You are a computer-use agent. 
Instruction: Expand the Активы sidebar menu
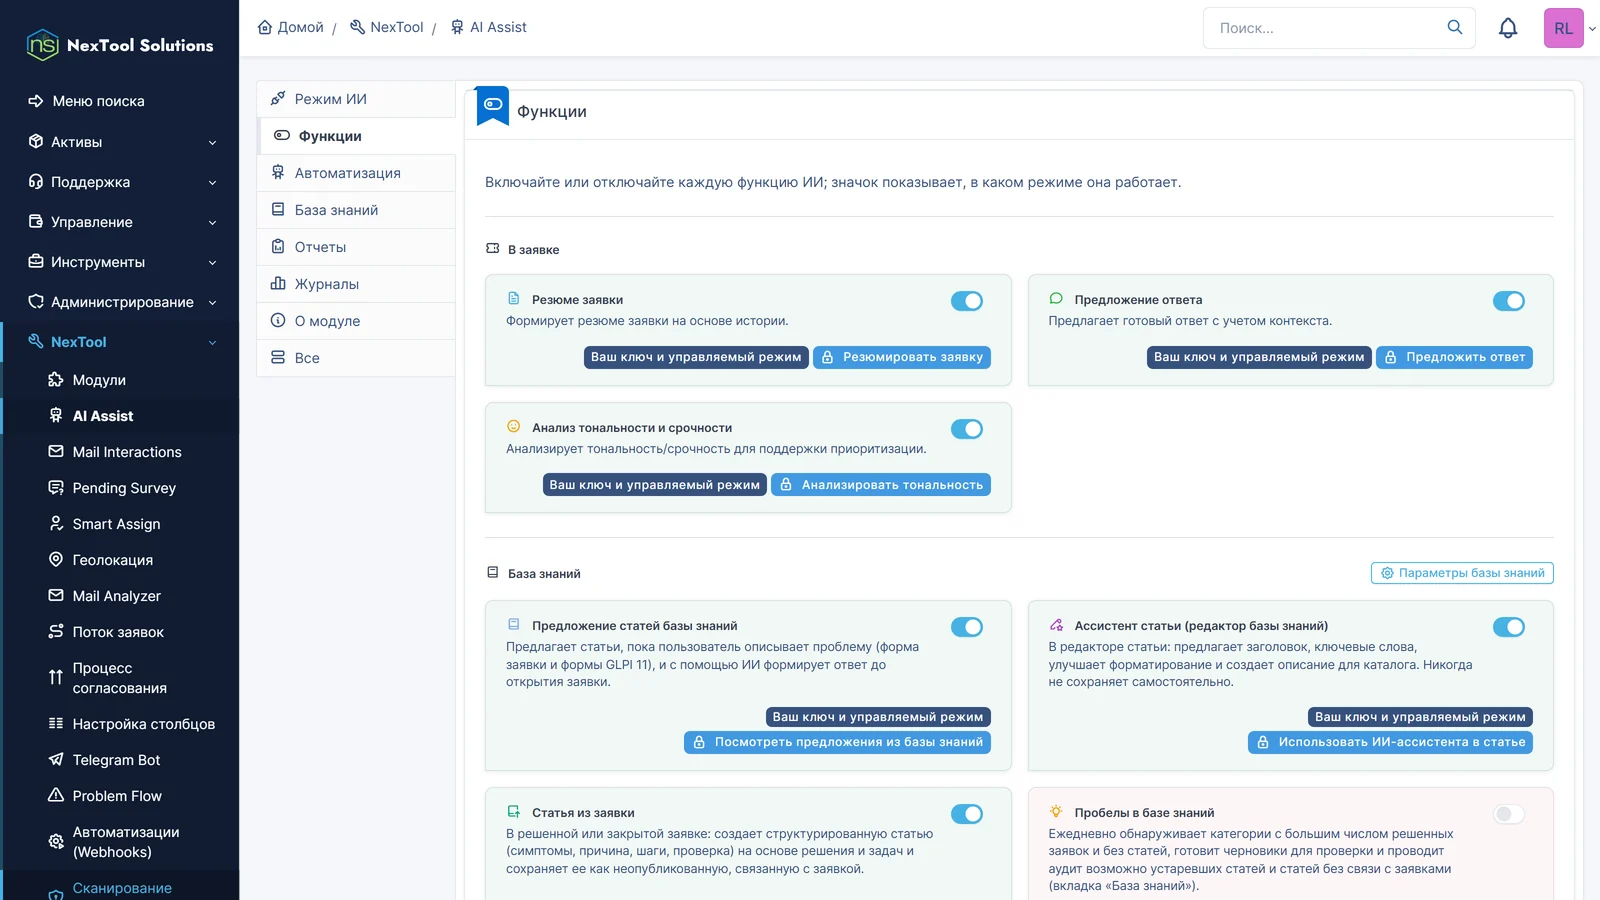pyautogui.click(x=120, y=142)
